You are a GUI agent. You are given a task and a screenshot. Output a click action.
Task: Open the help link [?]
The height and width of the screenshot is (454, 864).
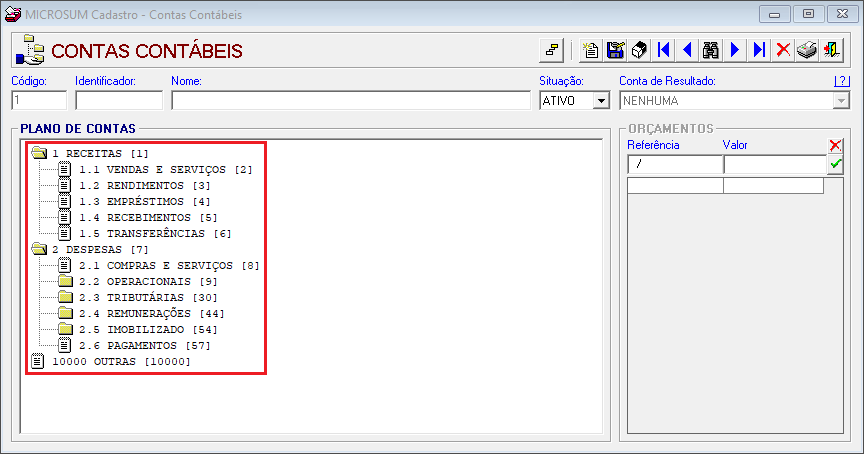842,81
